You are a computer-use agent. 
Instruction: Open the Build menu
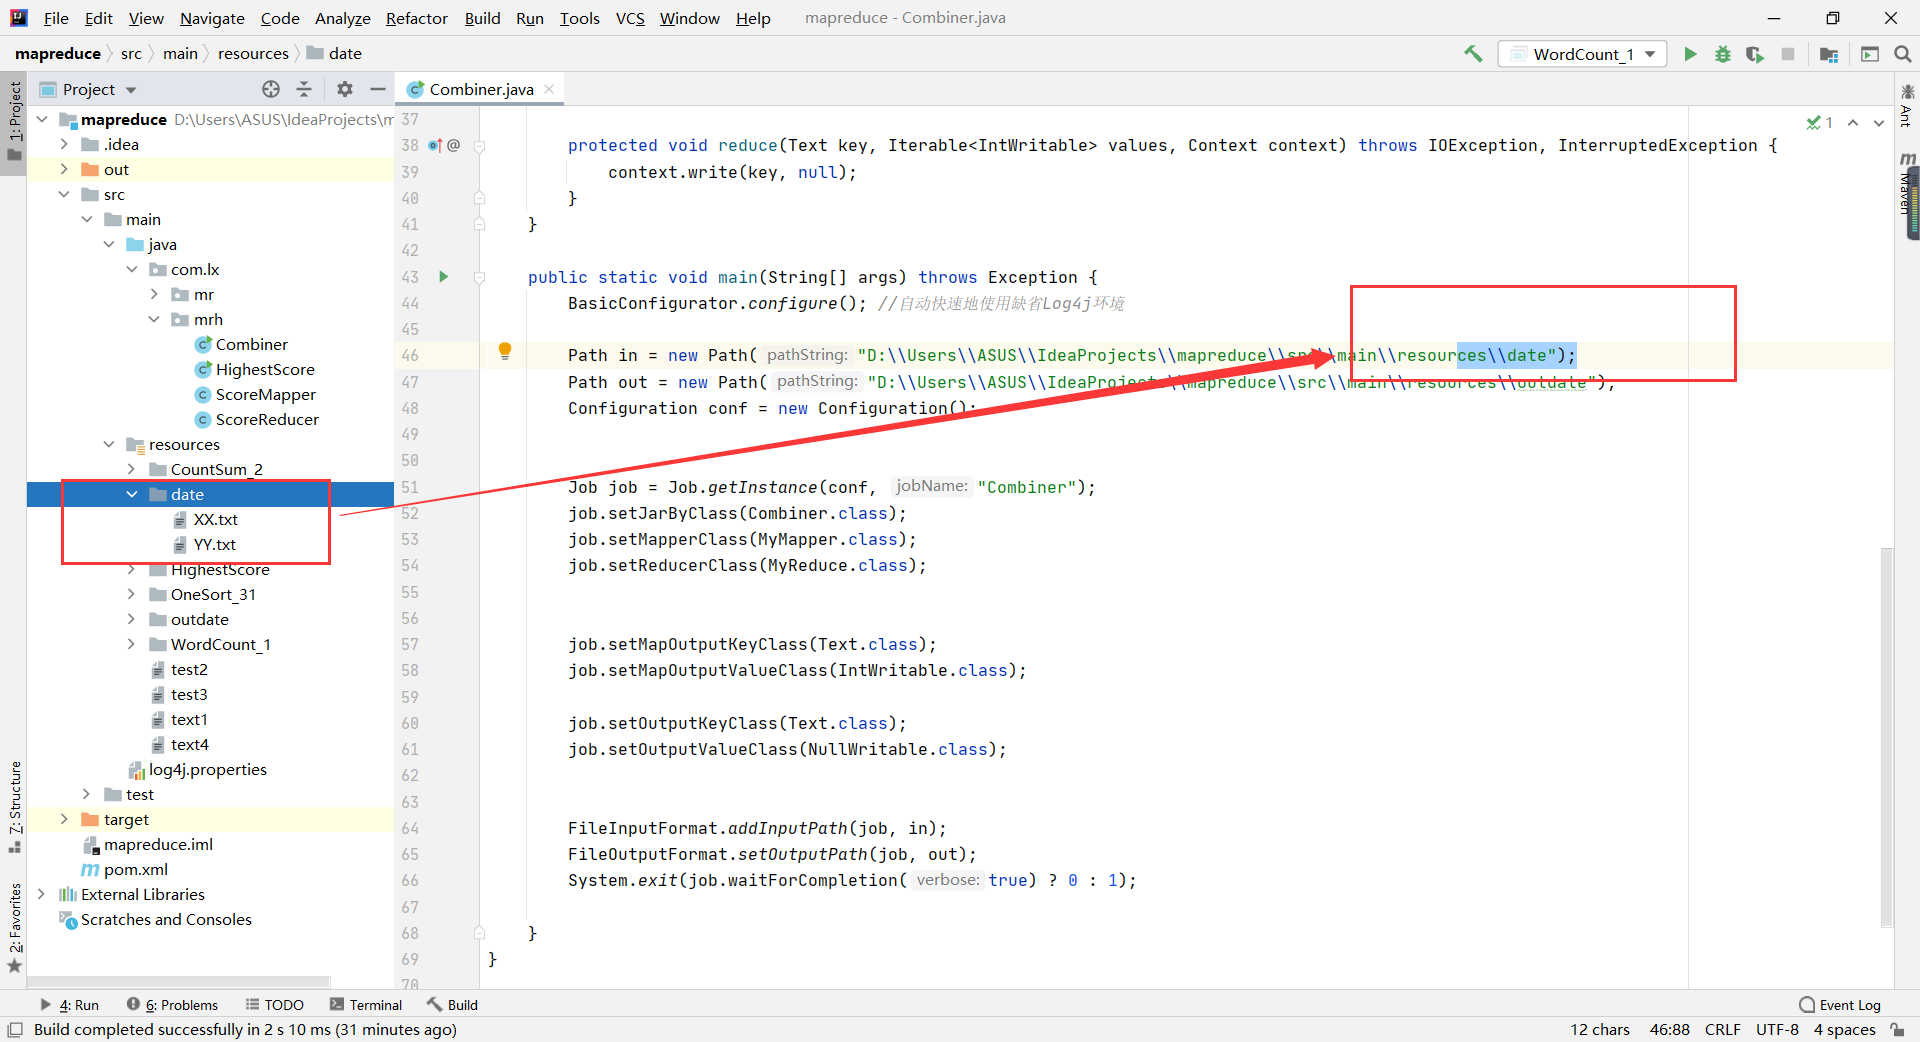pos(482,18)
